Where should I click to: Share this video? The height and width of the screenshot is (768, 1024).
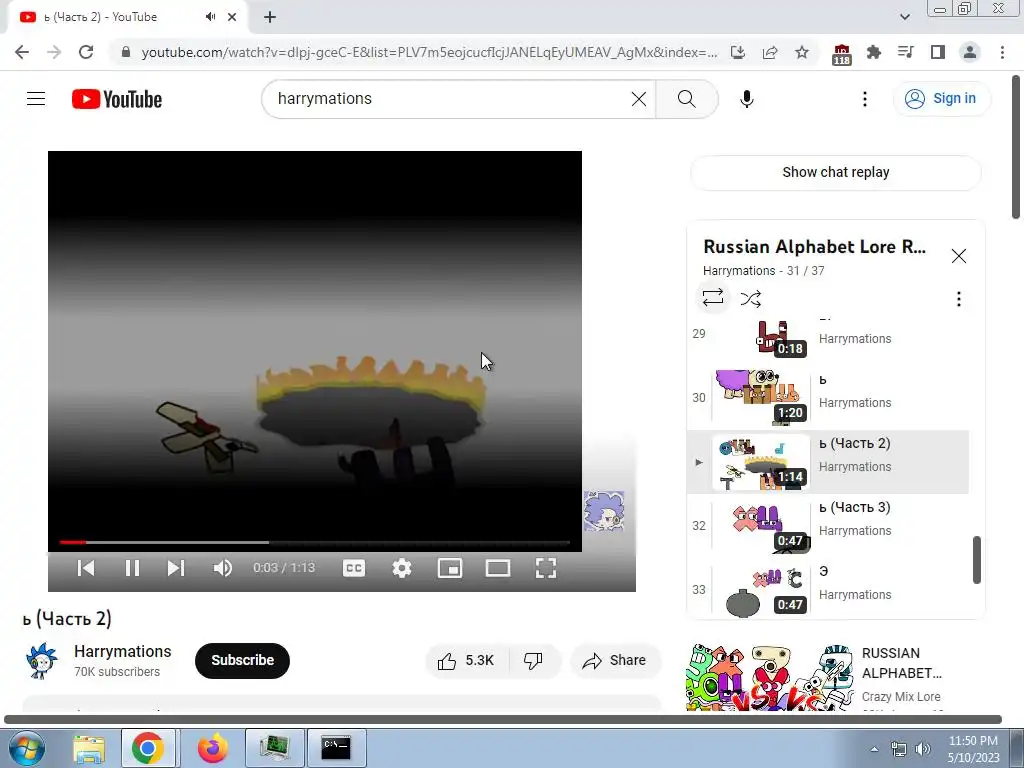pyautogui.click(x=615, y=660)
